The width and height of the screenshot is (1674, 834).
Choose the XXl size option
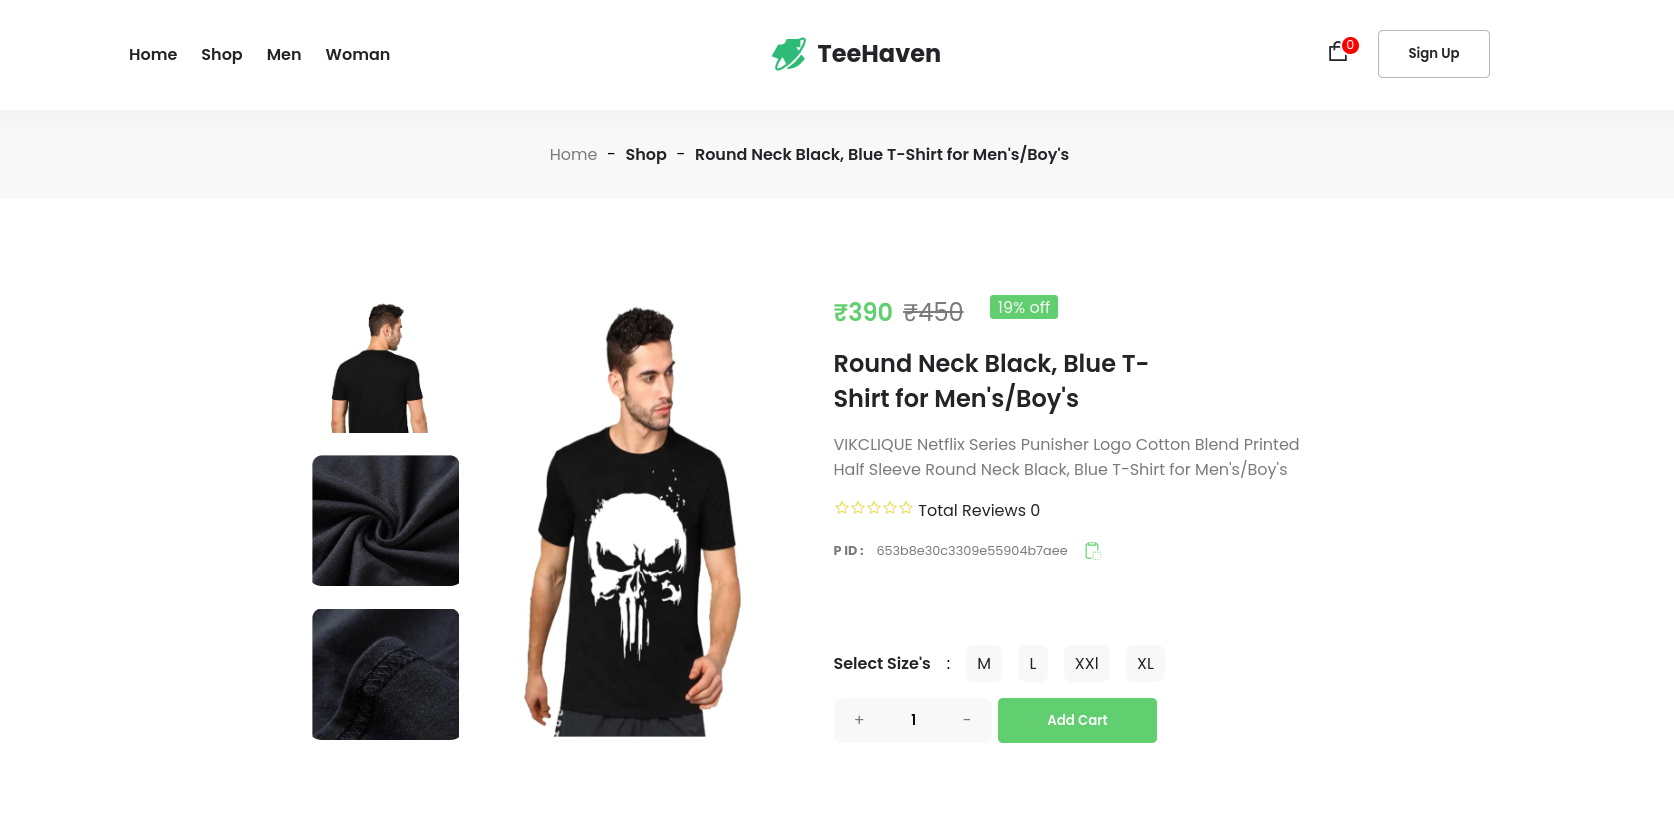pos(1087,664)
